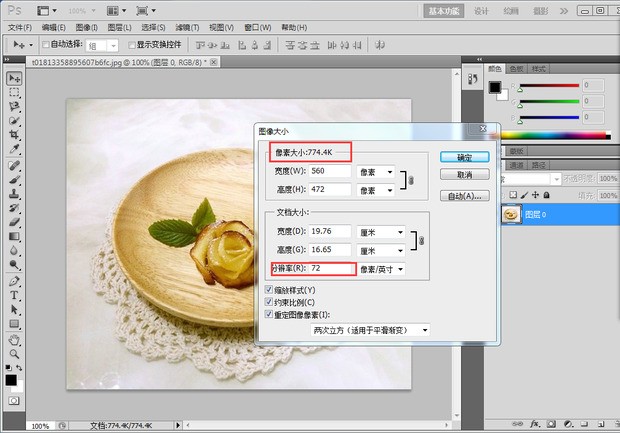Select the Move tool in toolbox
Image resolution: width=620 pixels, height=433 pixels.
coord(14,78)
